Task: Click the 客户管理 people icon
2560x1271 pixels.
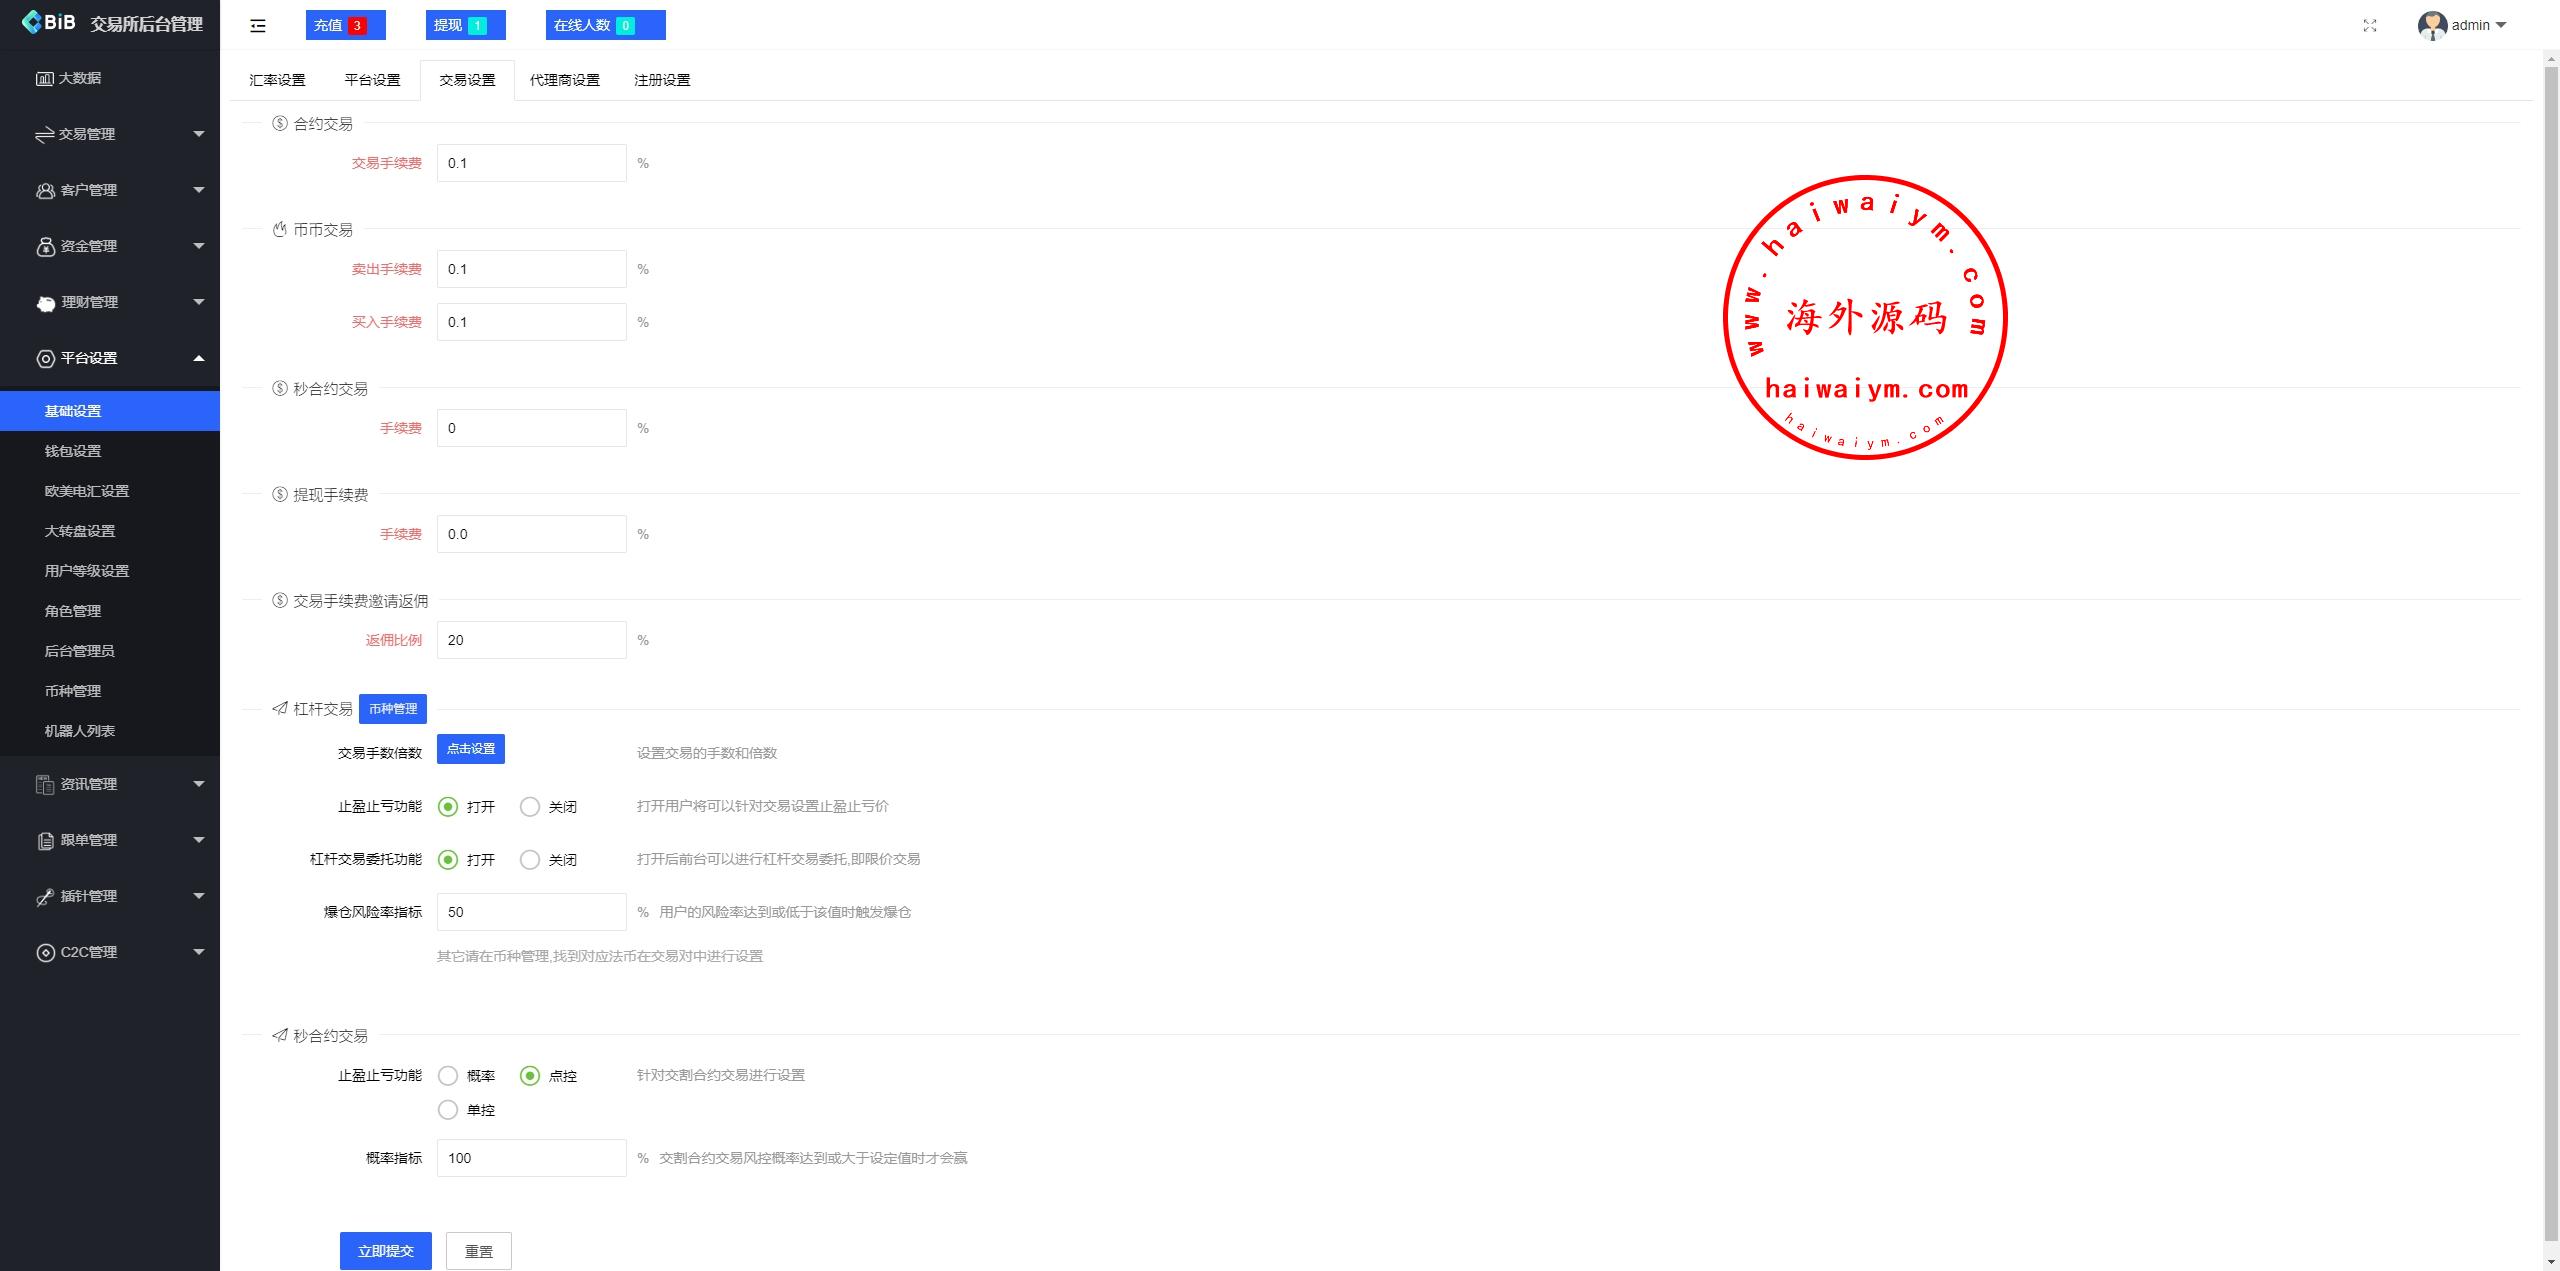Action: 45,190
